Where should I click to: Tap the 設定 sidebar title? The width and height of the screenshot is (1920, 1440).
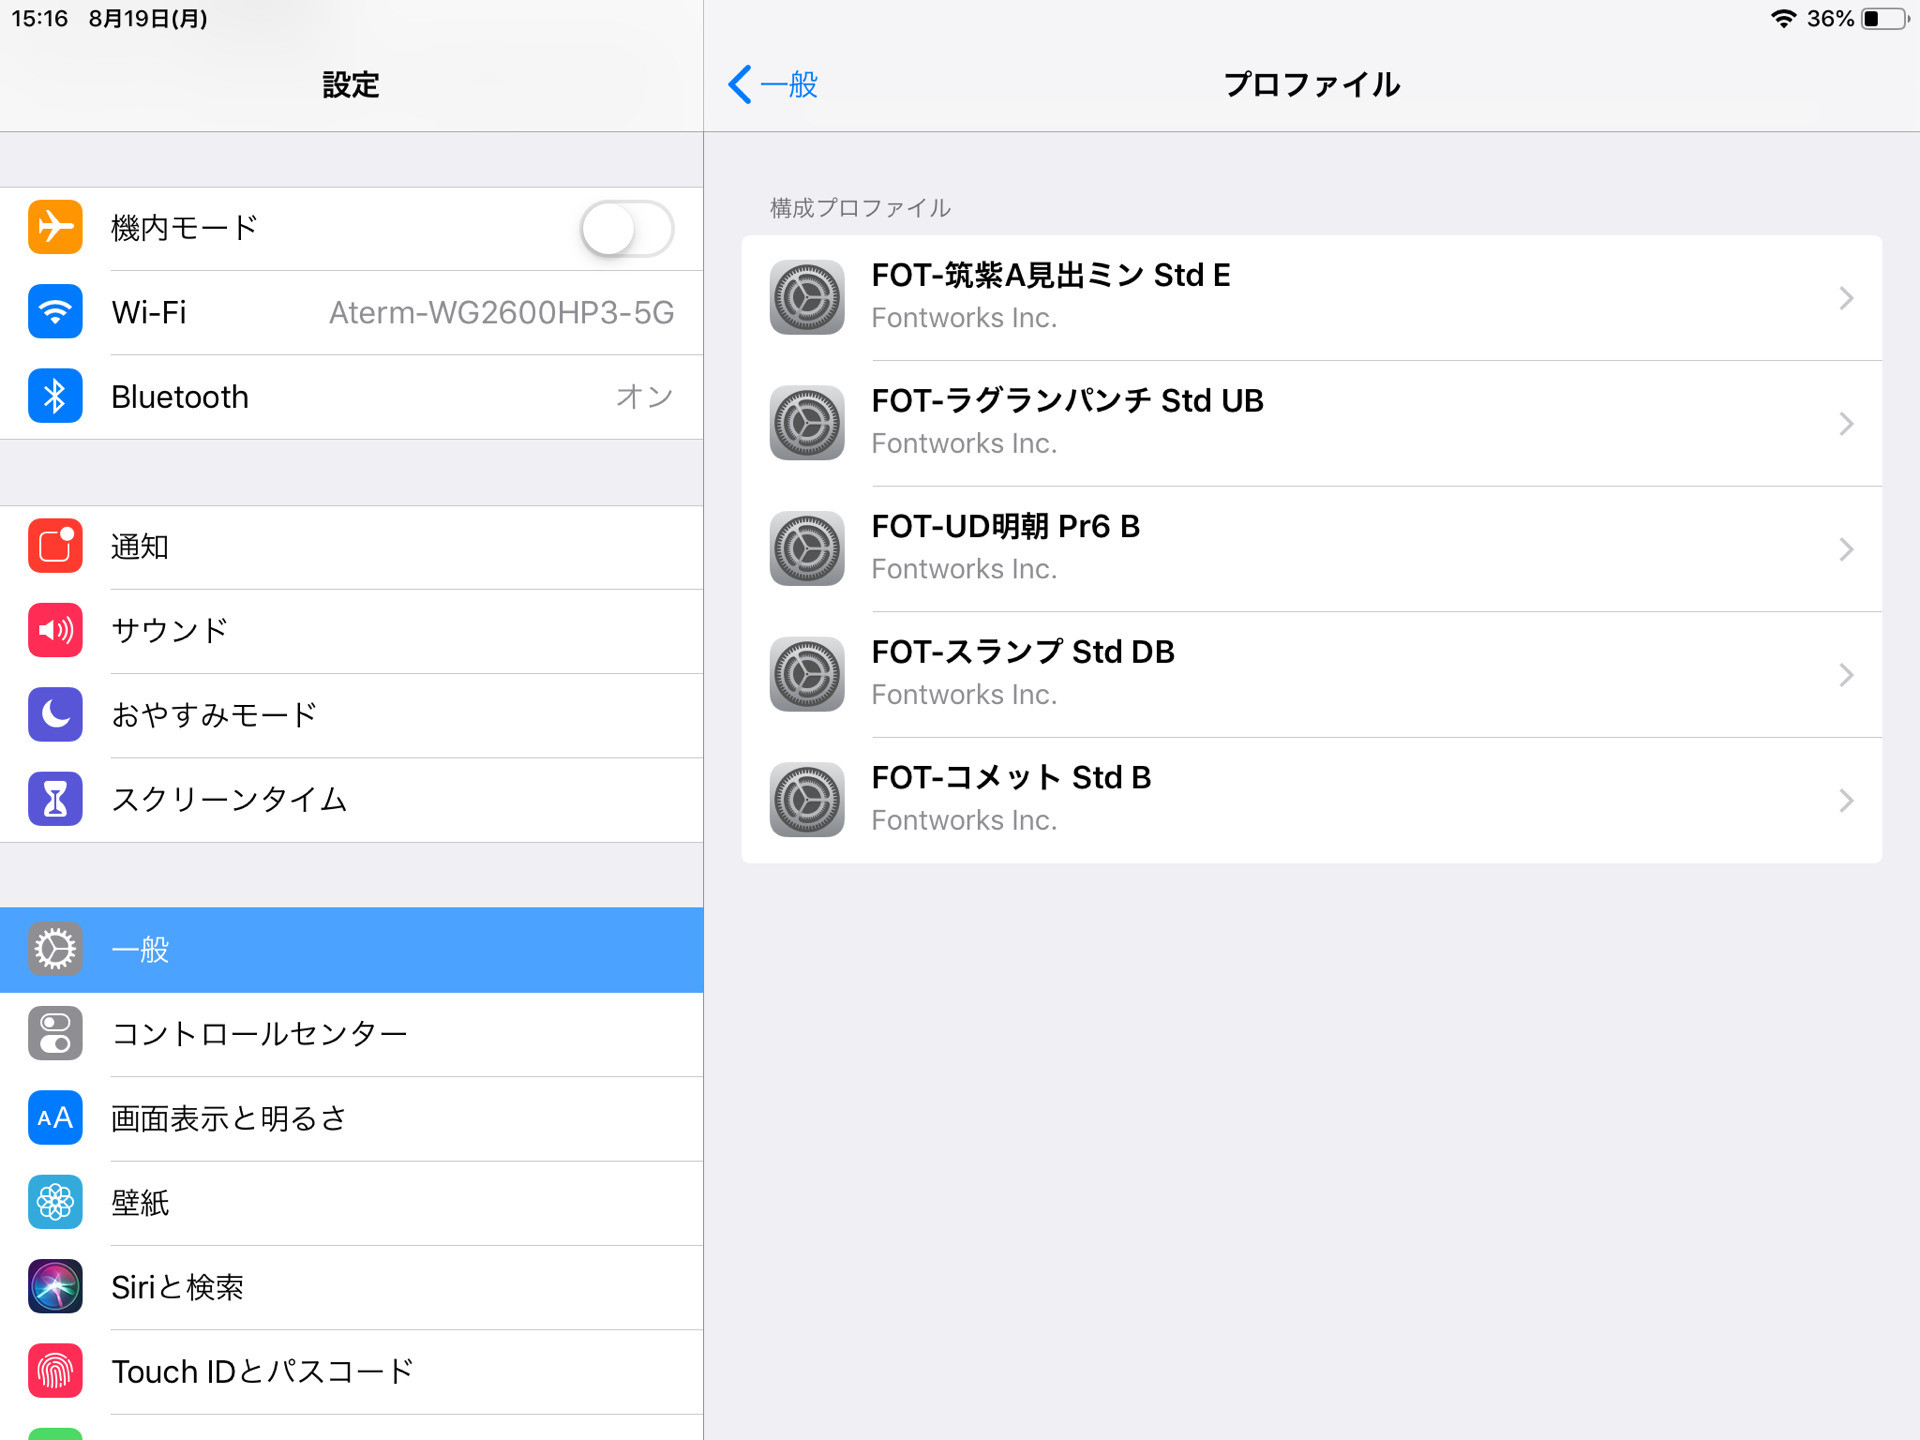(351, 84)
